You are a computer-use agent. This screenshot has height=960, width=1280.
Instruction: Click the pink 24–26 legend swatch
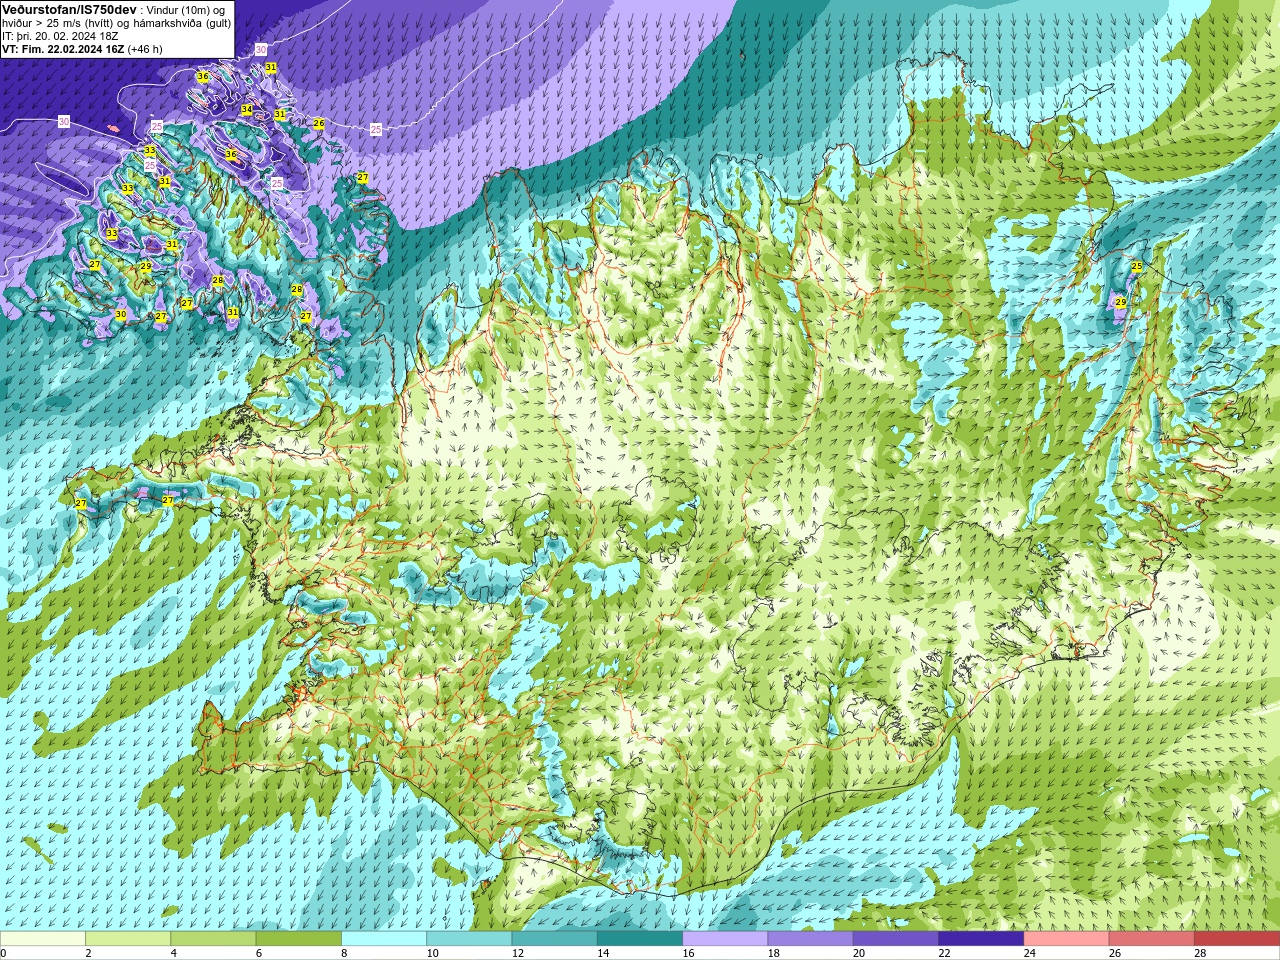(1066, 939)
